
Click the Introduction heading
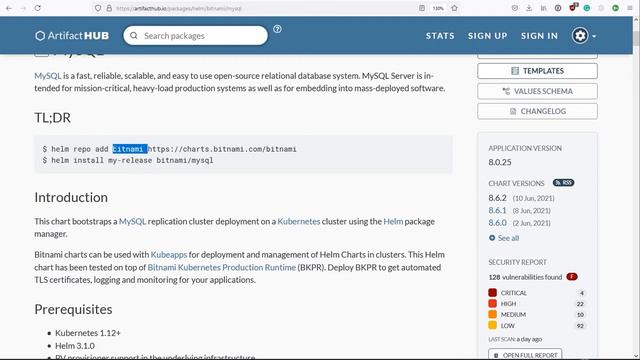71,198
